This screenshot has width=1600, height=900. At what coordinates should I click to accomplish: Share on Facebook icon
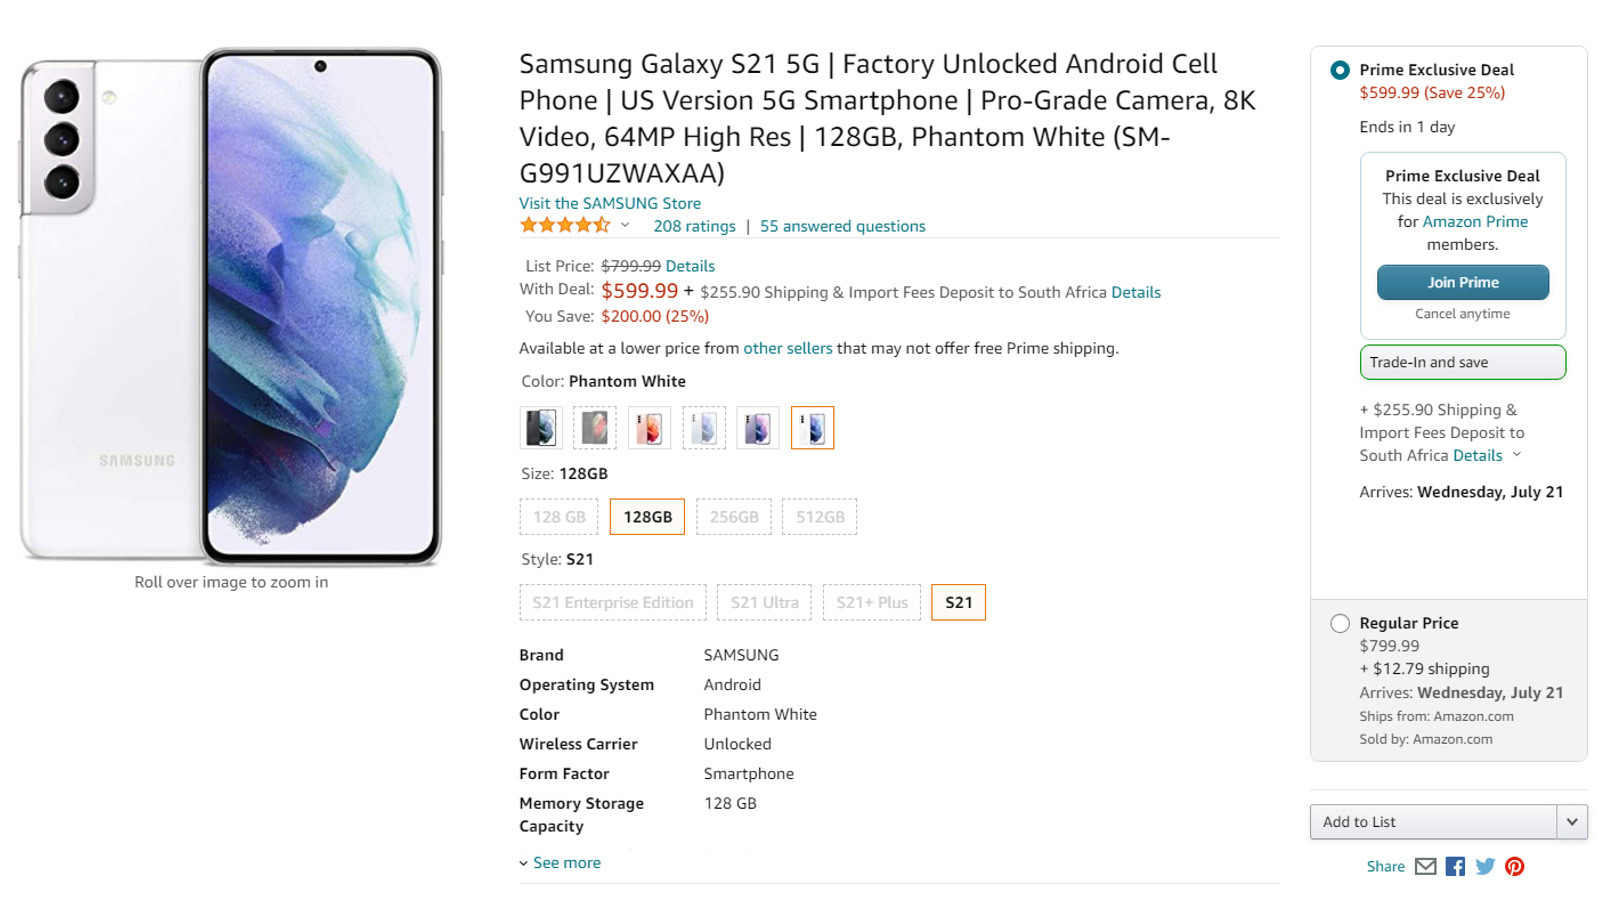coord(1455,866)
